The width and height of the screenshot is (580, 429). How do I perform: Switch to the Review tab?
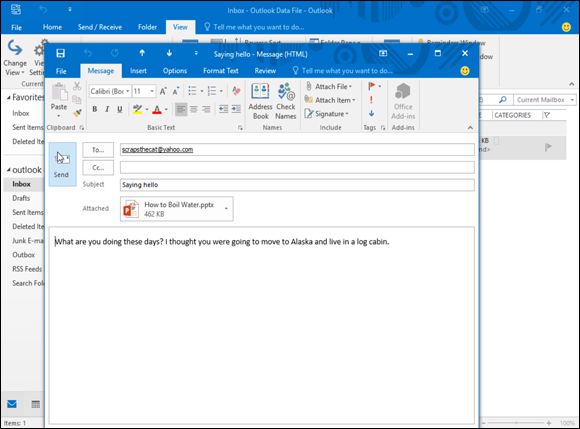coord(265,71)
